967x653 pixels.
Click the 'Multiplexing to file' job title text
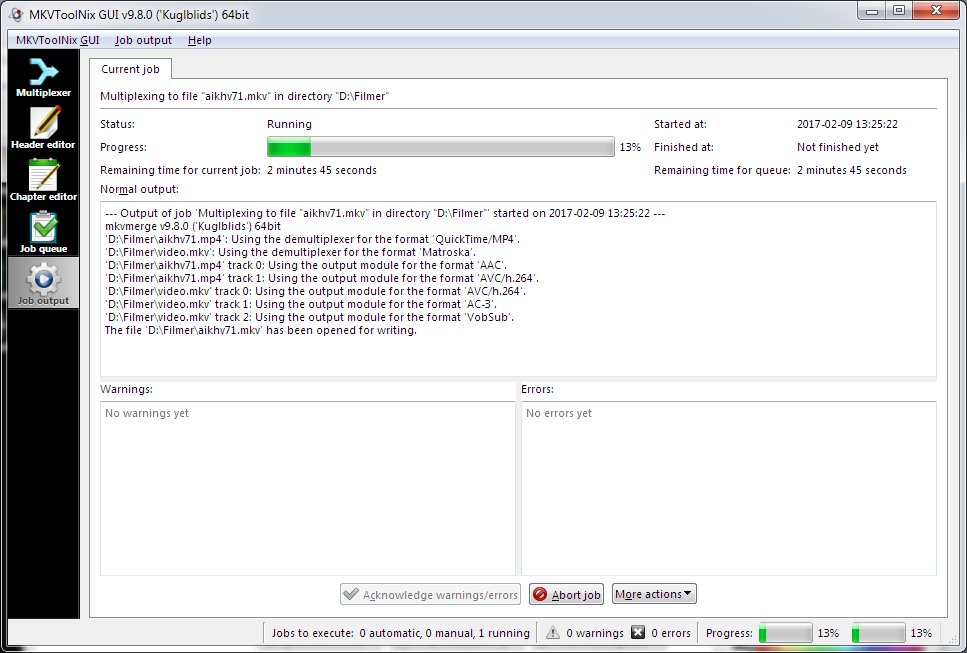[245, 96]
